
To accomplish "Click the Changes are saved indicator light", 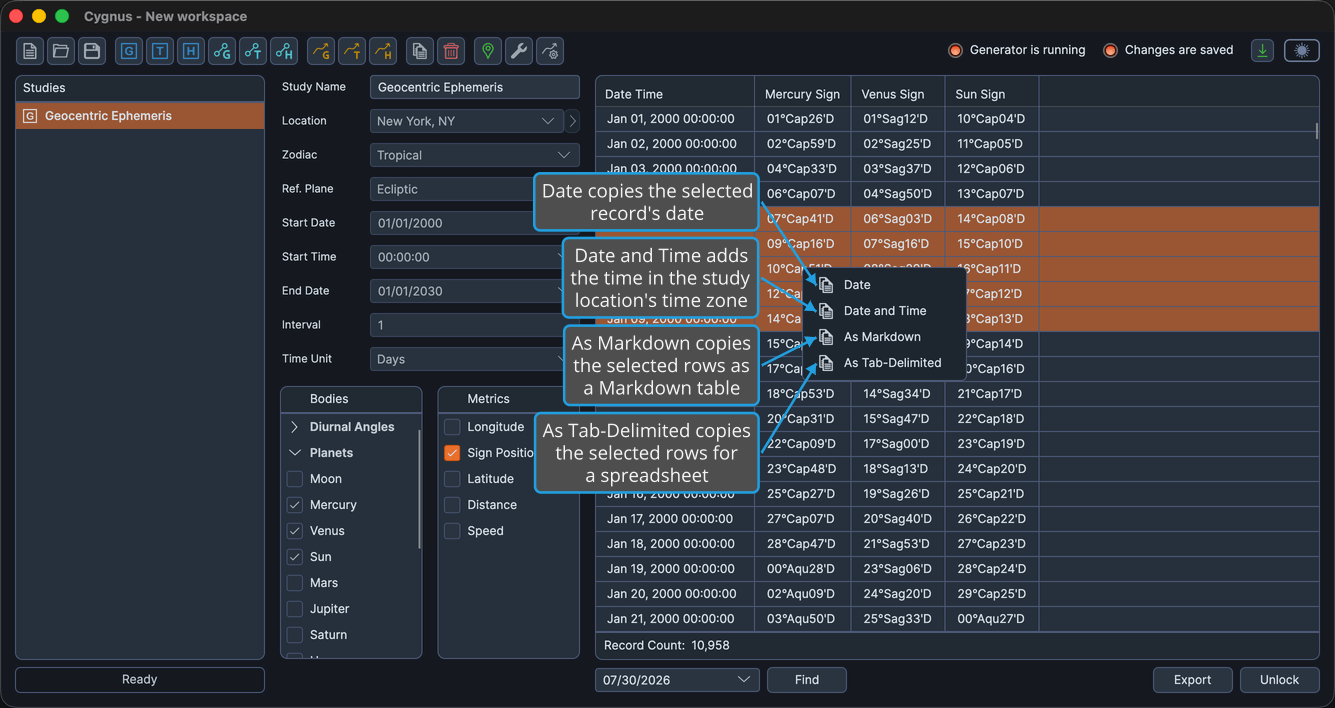I will click(x=1110, y=50).
